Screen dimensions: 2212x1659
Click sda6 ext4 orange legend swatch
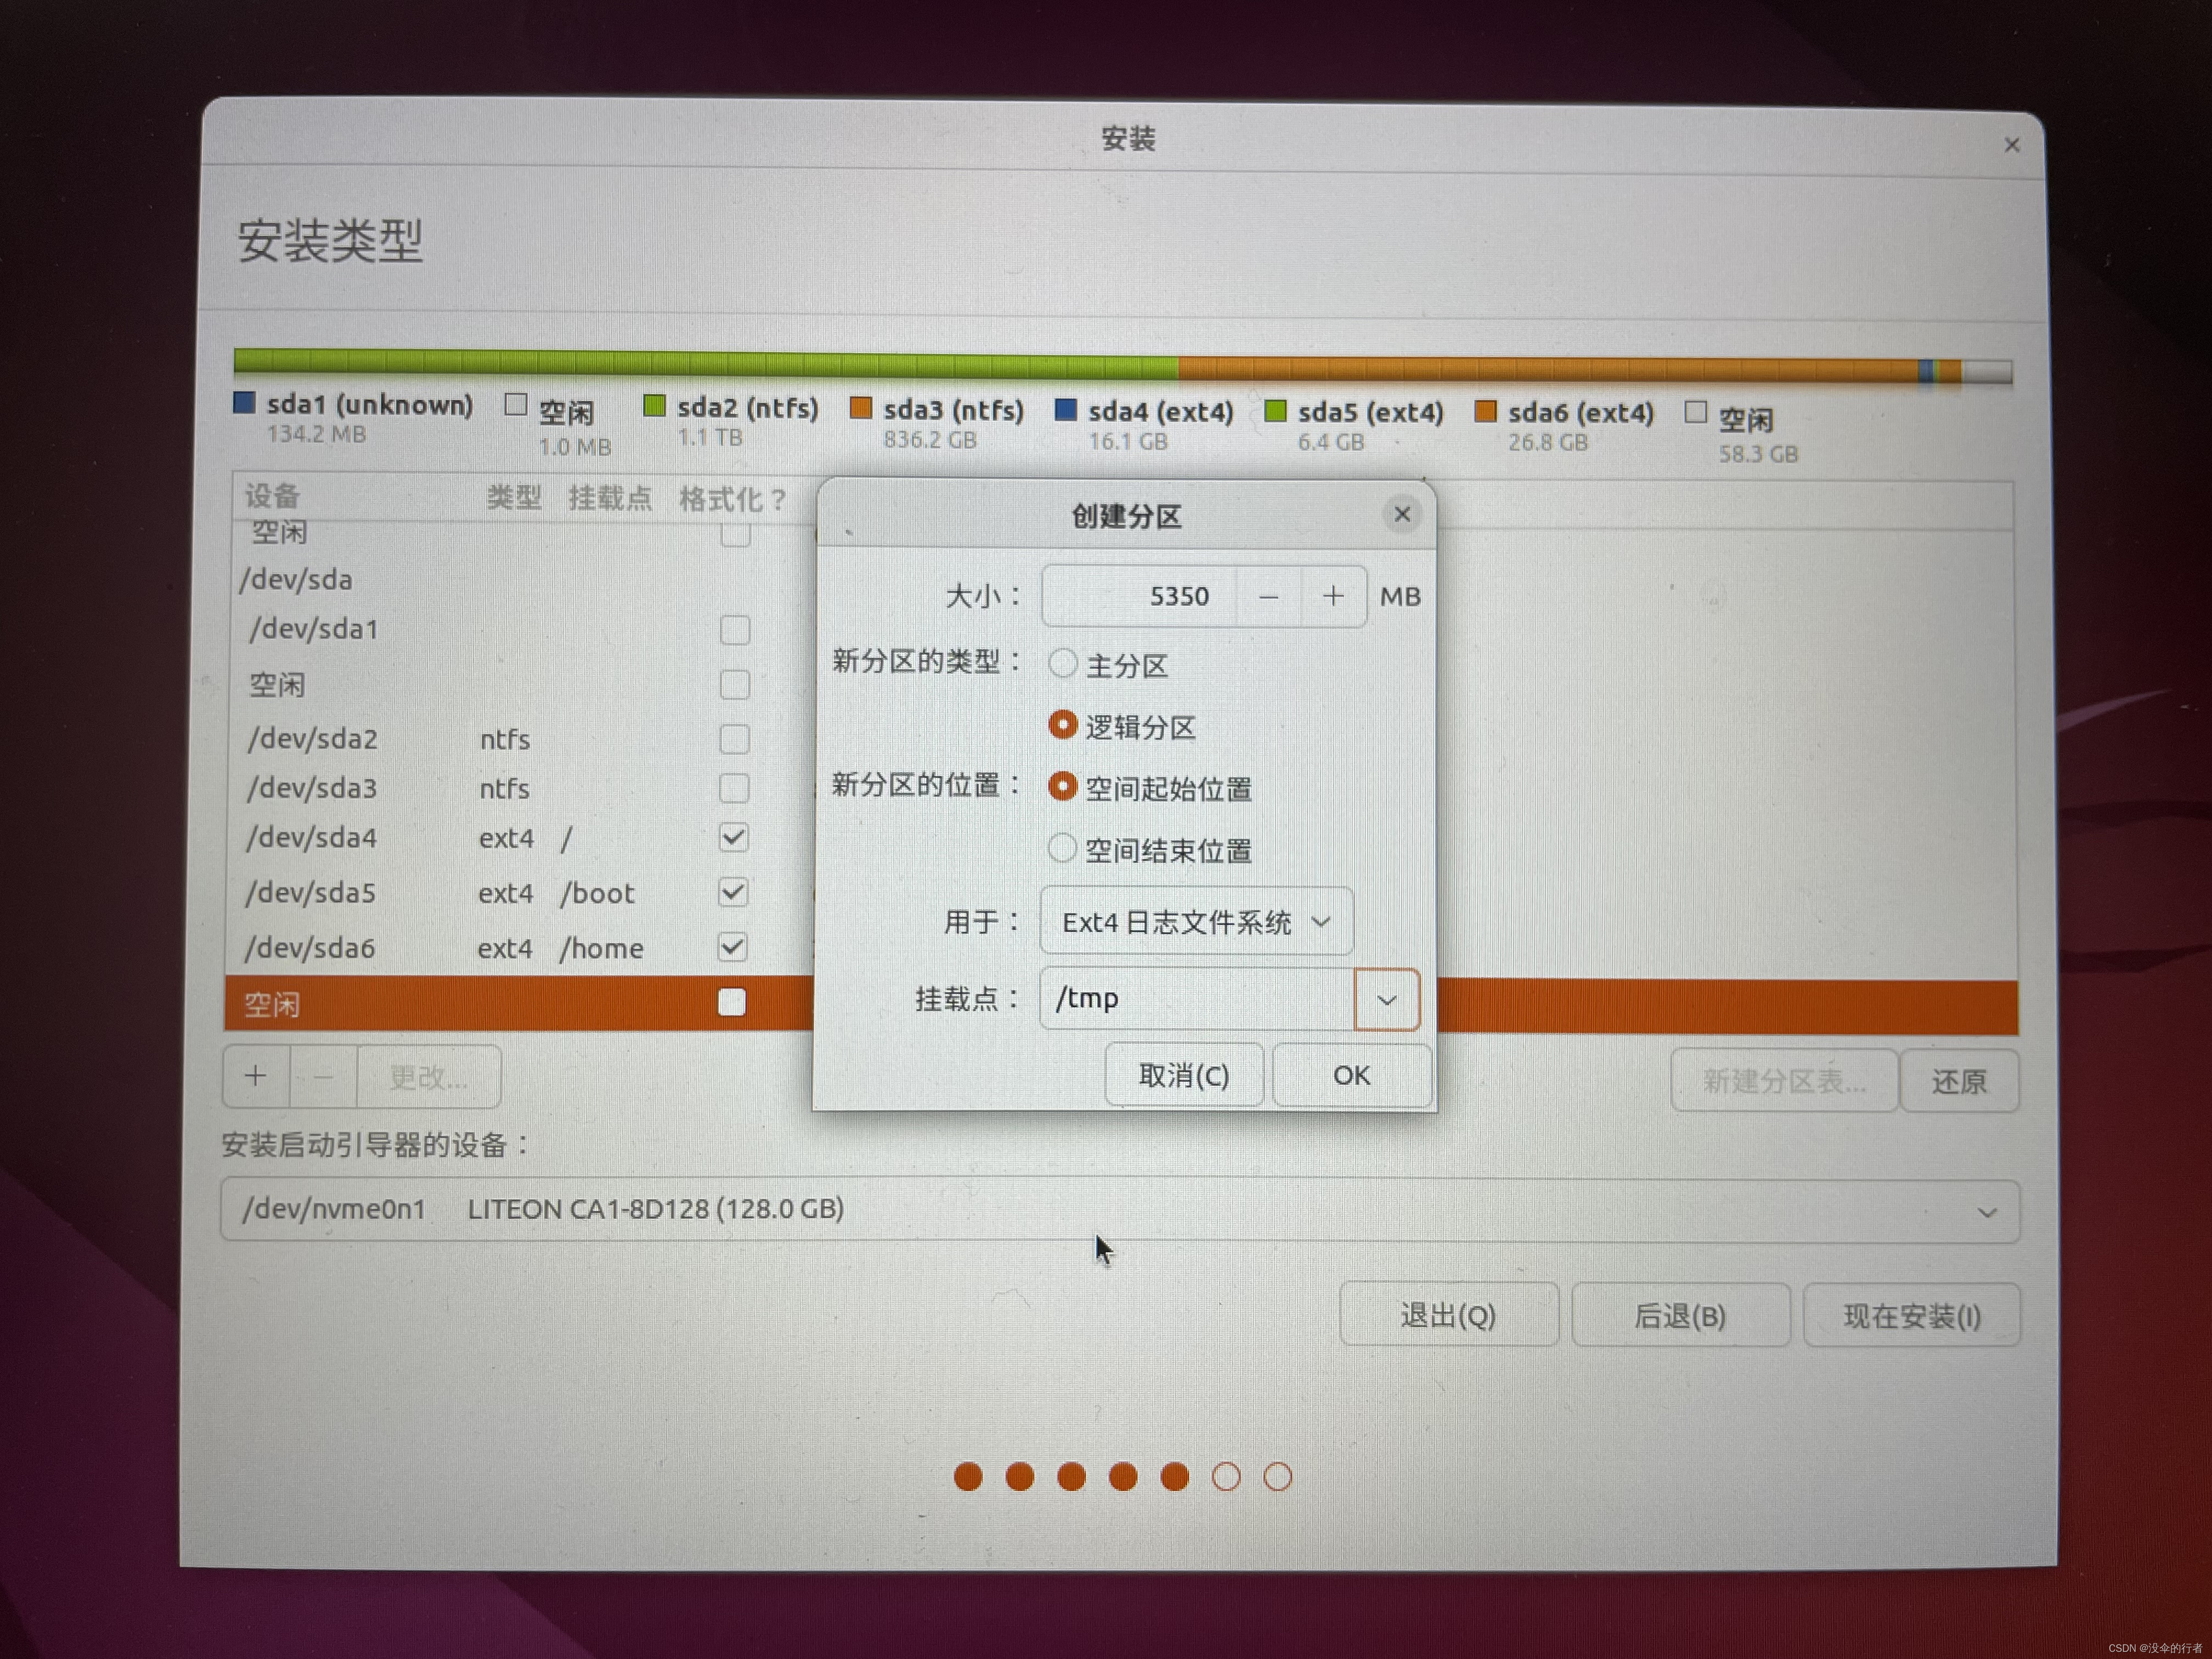pos(1485,412)
